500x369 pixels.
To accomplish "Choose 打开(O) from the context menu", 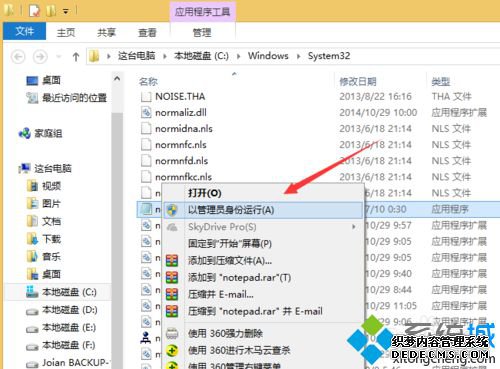I will [x=205, y=193].
